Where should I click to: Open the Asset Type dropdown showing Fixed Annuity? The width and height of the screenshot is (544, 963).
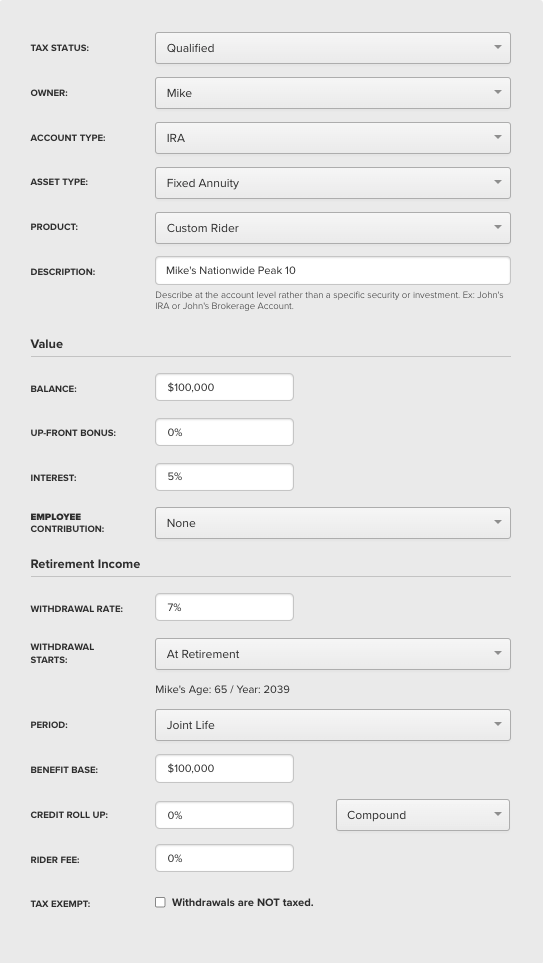point(333,183)
